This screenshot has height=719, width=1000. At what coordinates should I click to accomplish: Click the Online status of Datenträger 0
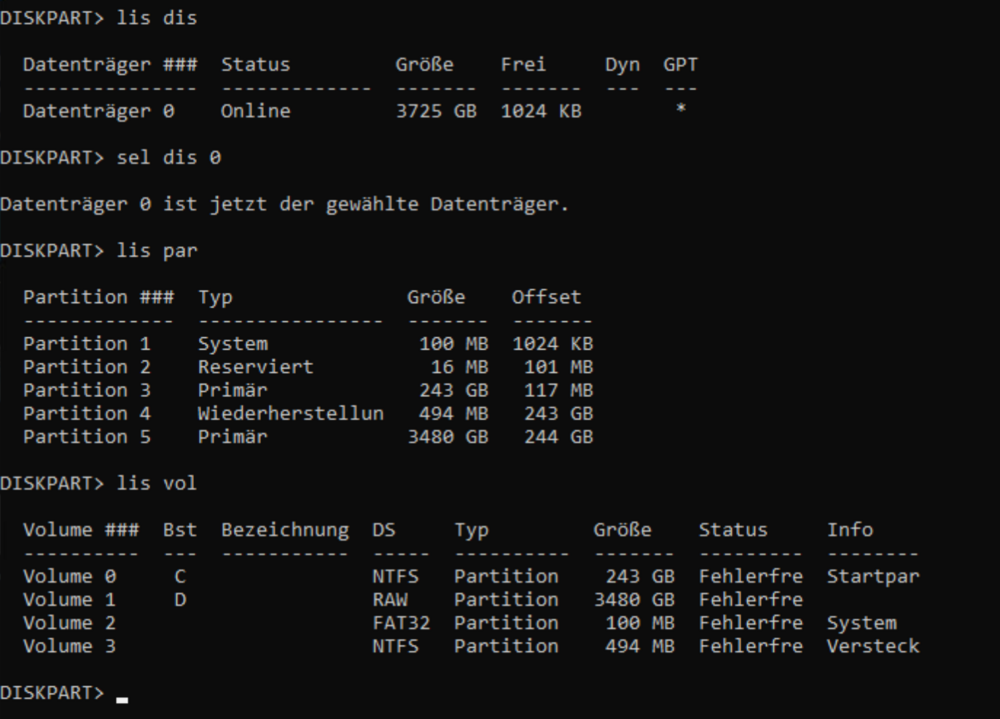tap(256, 111)
